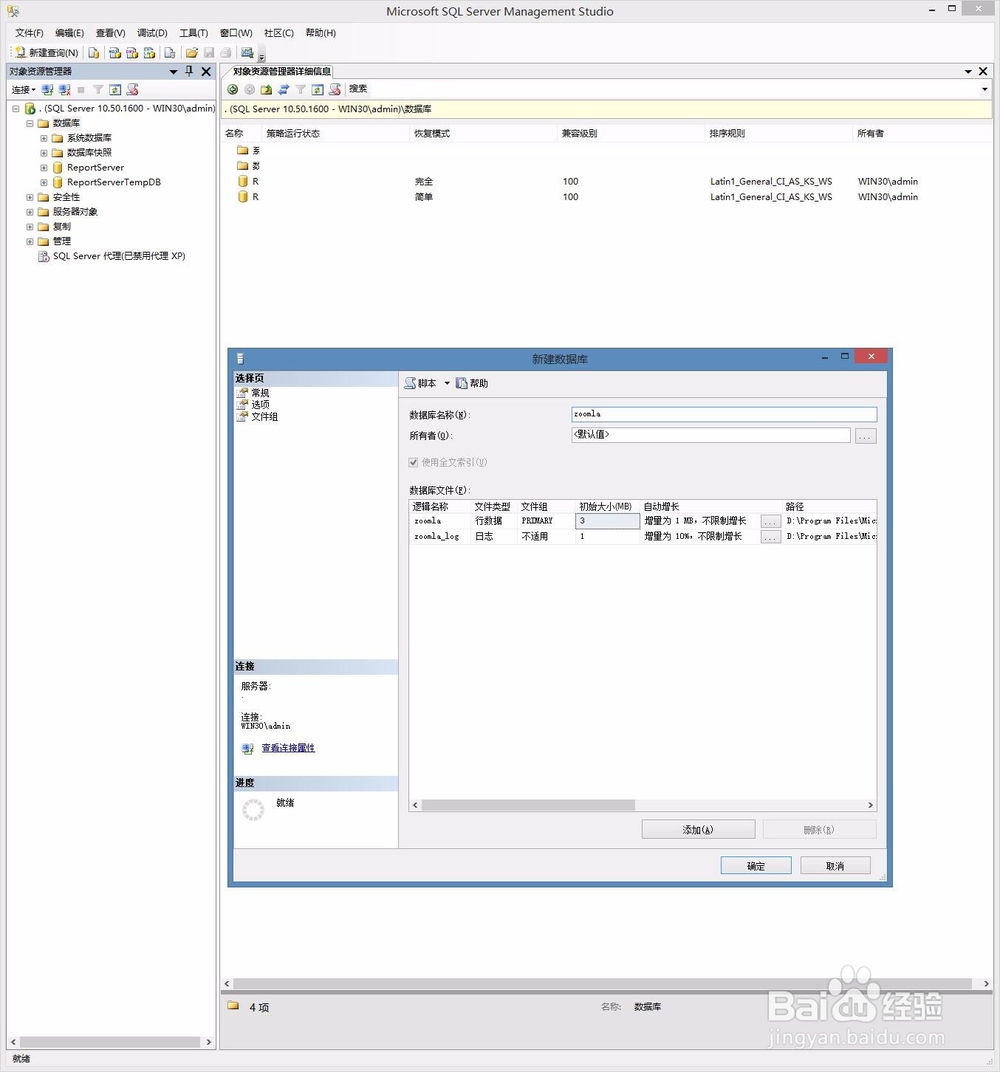The height and width of the screenshot is (1072, 1000).
Task: Select the 选项 page in the dialog
Action: click(260, 405)
